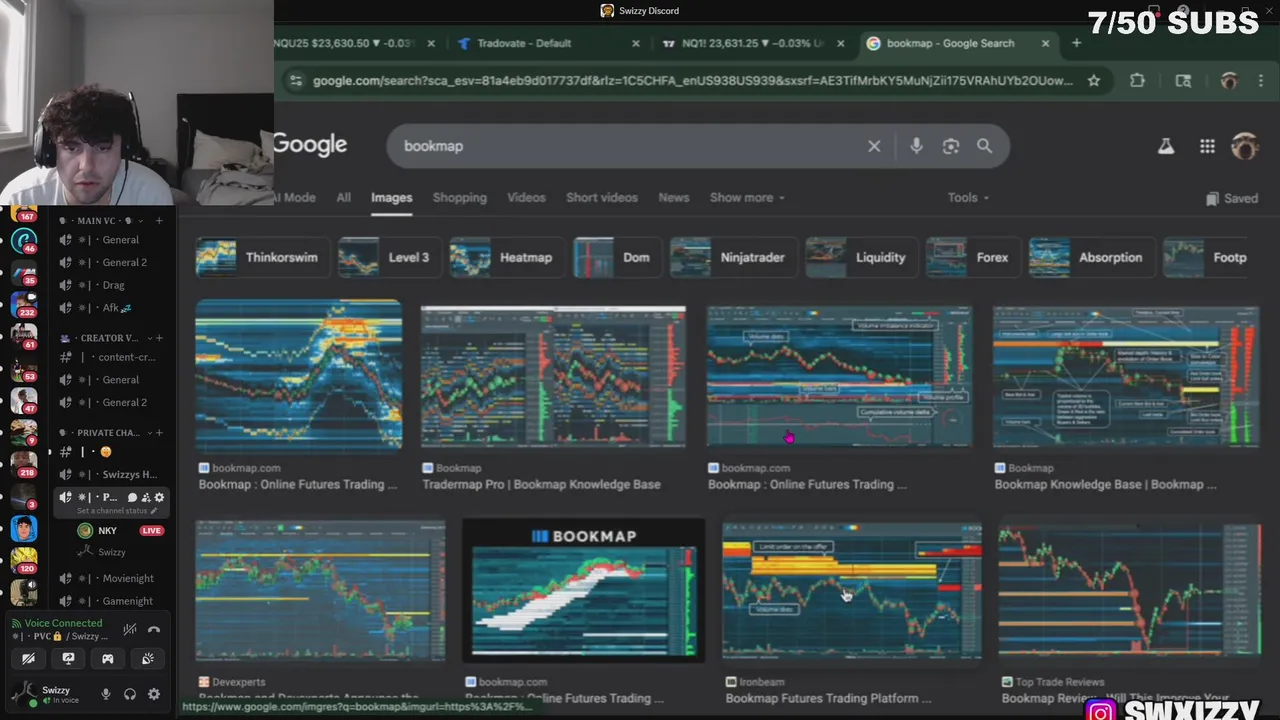Open the Tools dropdown

pos(968,198)
